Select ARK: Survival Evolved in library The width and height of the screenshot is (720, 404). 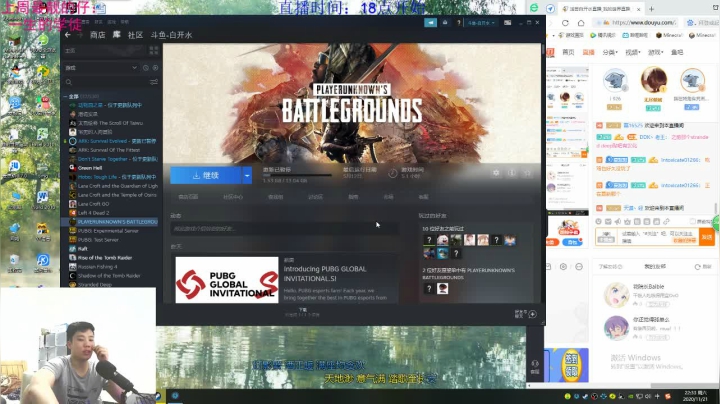(112, 141)
